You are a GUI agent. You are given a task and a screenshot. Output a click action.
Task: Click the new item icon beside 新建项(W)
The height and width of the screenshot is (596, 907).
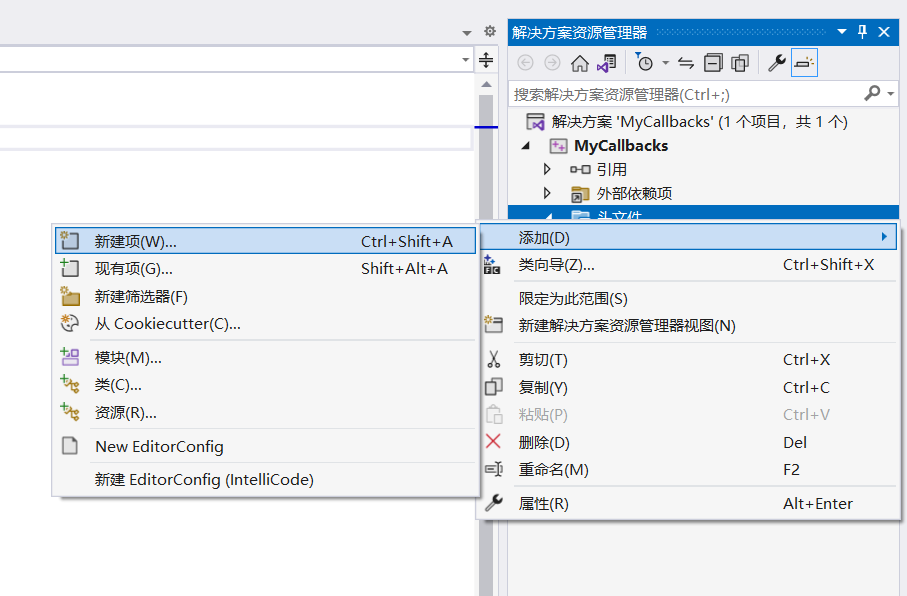(70, 240)
